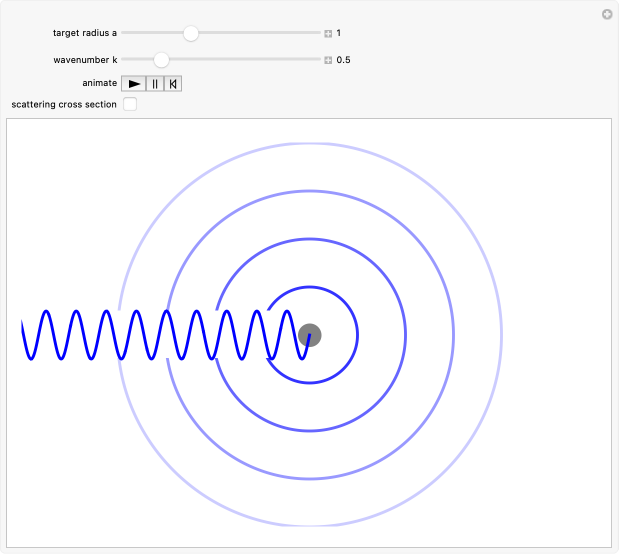
Task: Click the far right end of the target radius slider track
Action: 317,33
